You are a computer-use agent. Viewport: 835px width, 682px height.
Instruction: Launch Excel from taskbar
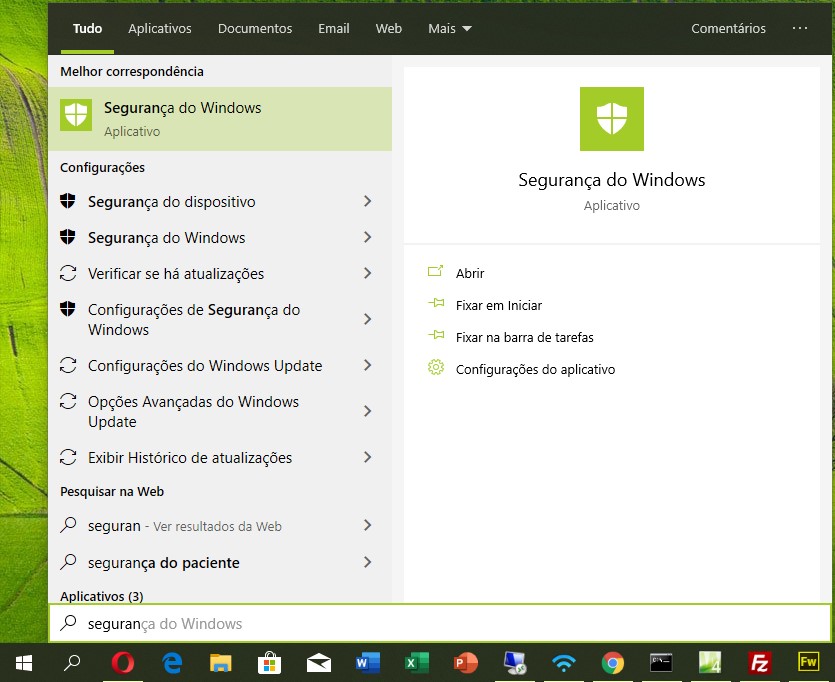coord(416,663)
